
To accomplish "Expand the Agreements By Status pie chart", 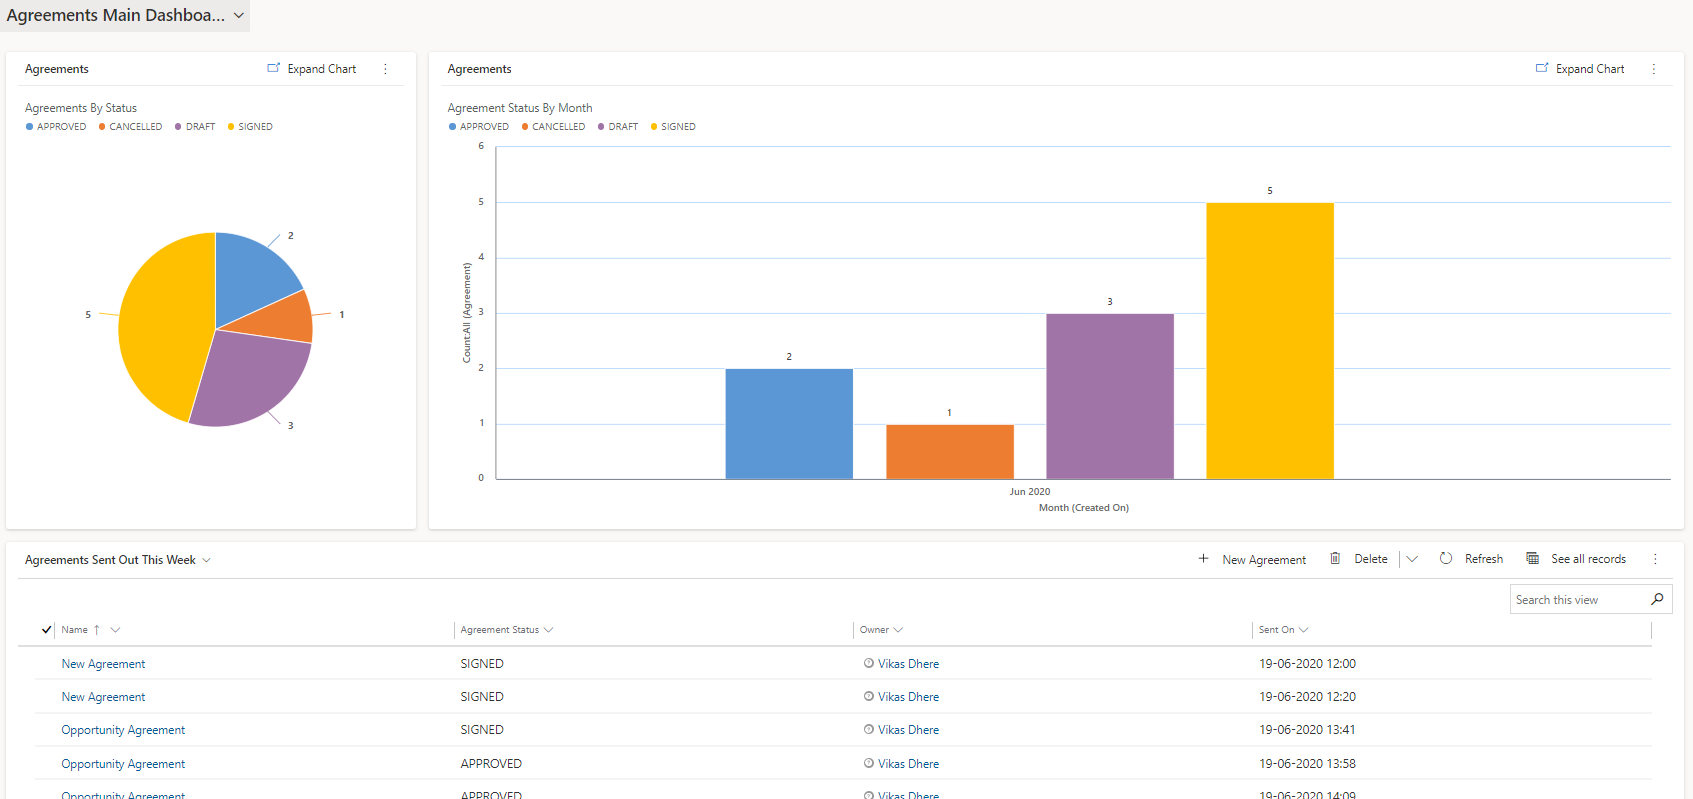I will tap(312, 69).
